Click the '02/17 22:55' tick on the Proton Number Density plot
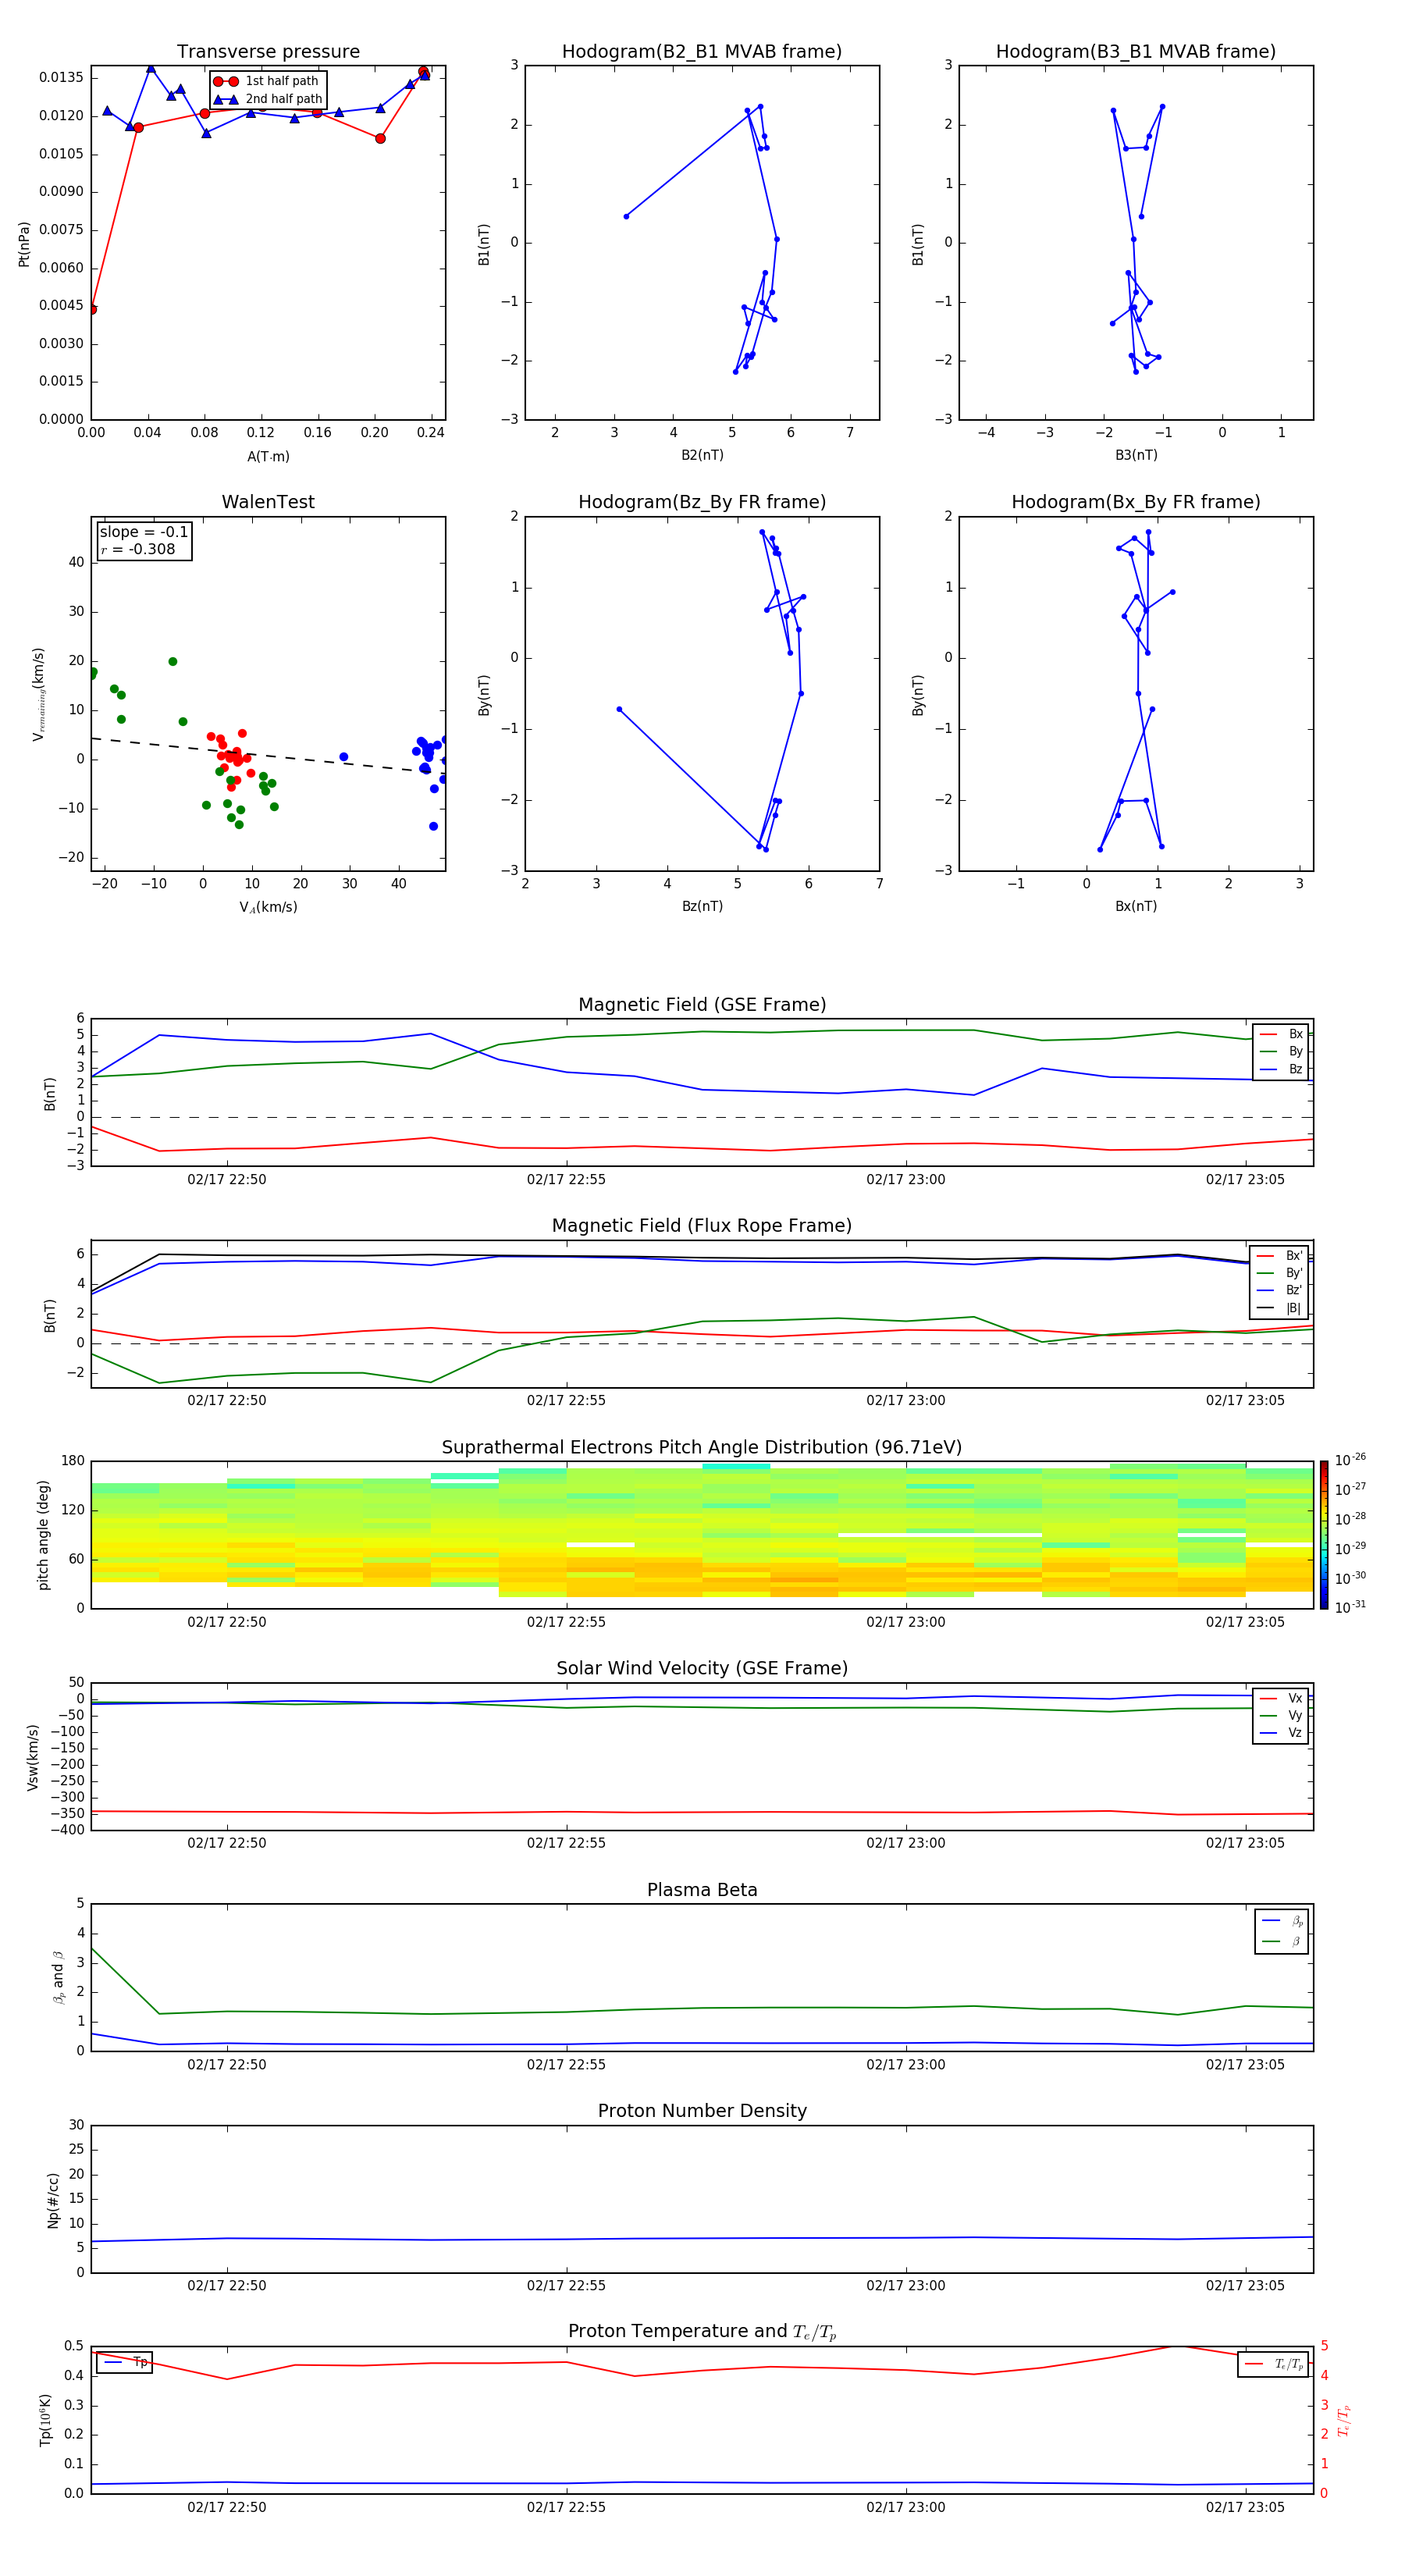1405x2576 pixels. point(566,2286)
